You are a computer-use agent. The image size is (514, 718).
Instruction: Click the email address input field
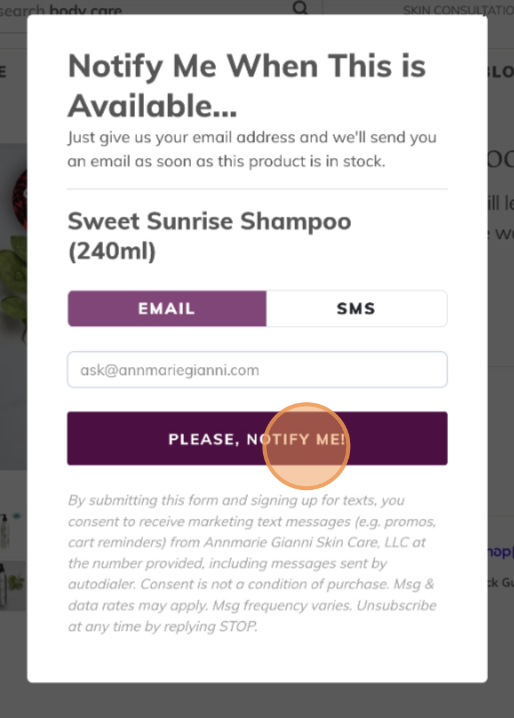tap(257, 370)
